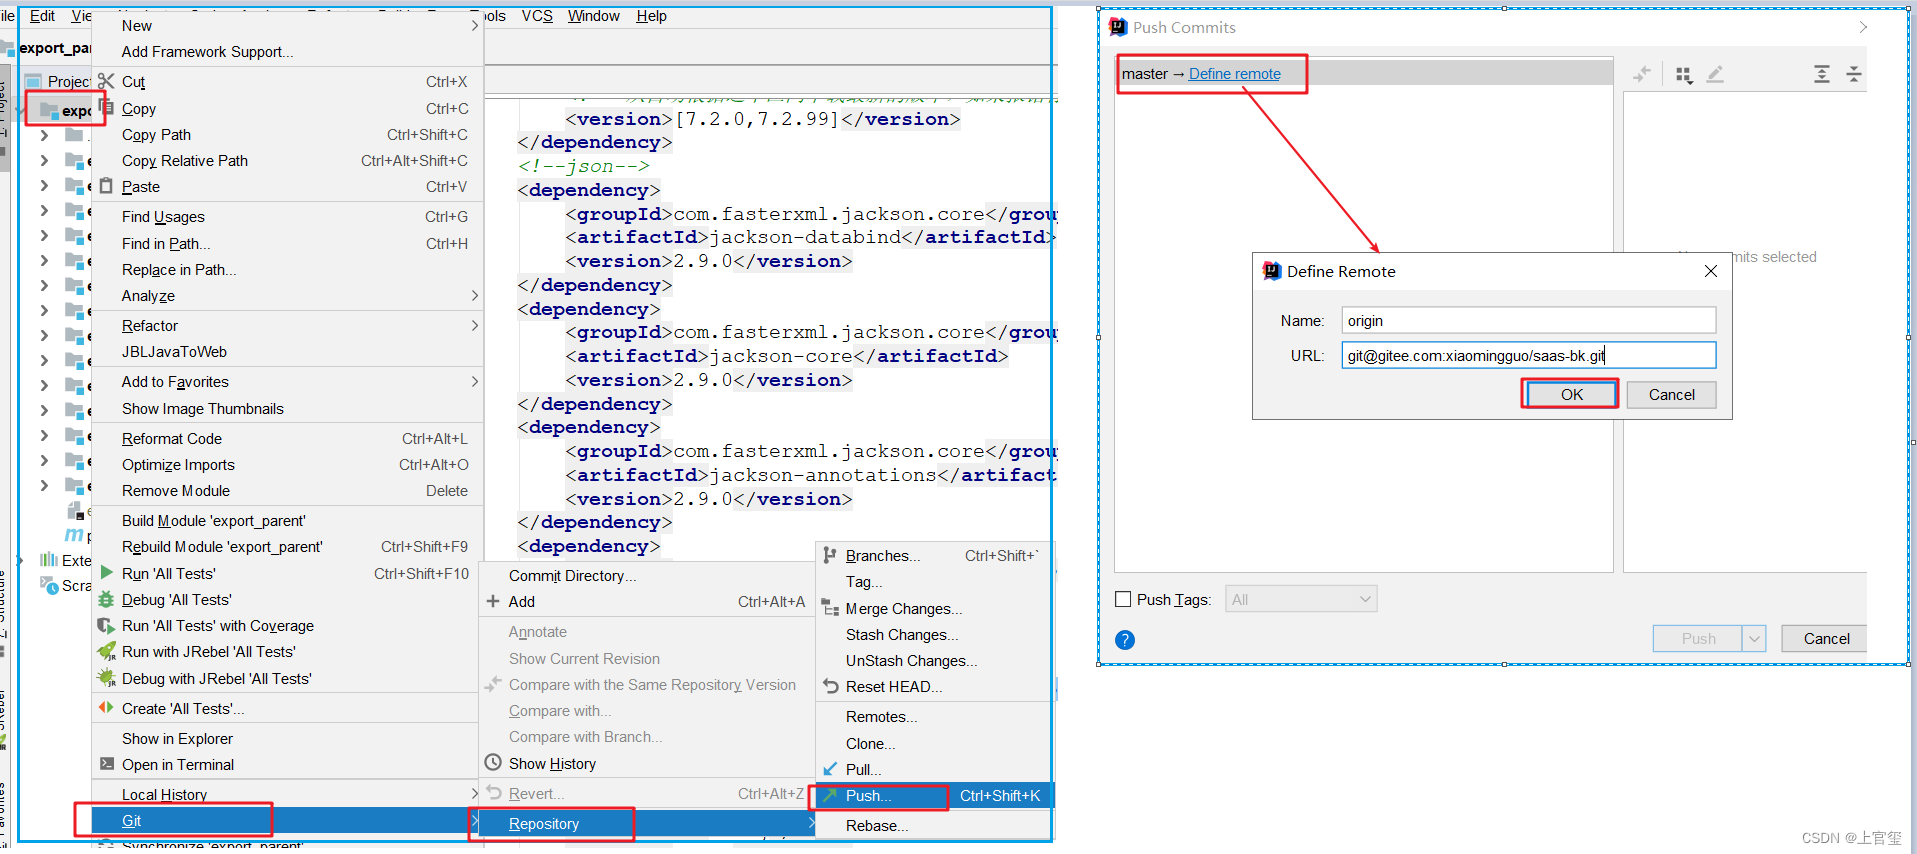
Task: Click the Reset HEAD undo icon
Action: pos(830,686)
